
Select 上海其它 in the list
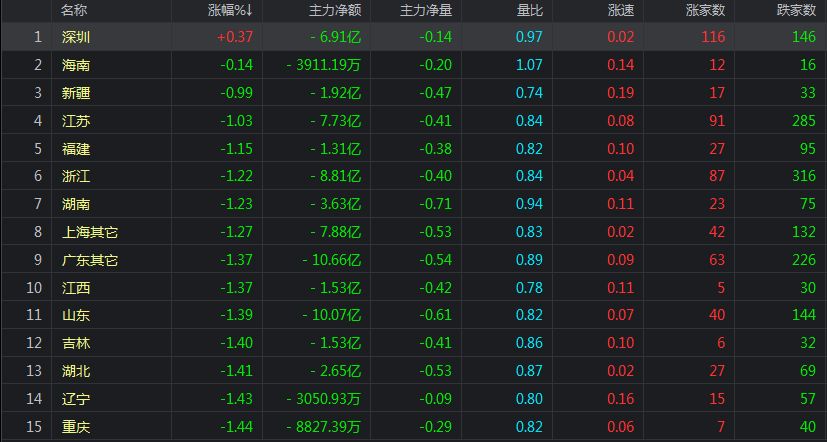[x=90, y=232]
